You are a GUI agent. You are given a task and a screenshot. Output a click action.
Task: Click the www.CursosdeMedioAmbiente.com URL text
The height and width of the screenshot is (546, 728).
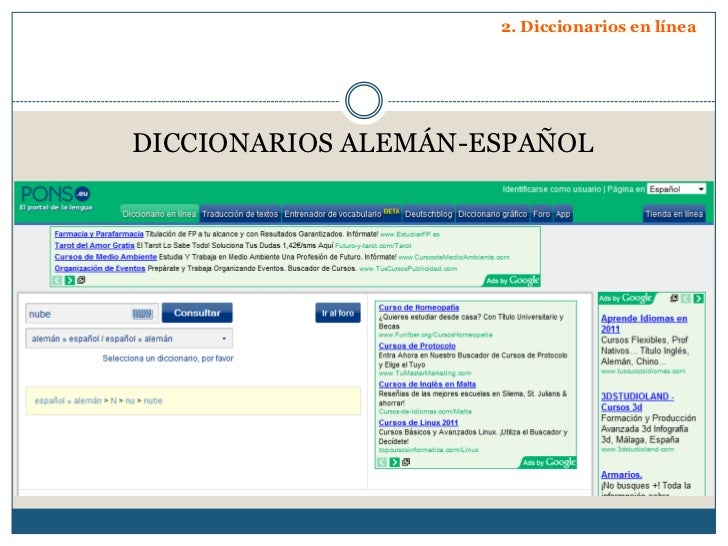[454, 257]
